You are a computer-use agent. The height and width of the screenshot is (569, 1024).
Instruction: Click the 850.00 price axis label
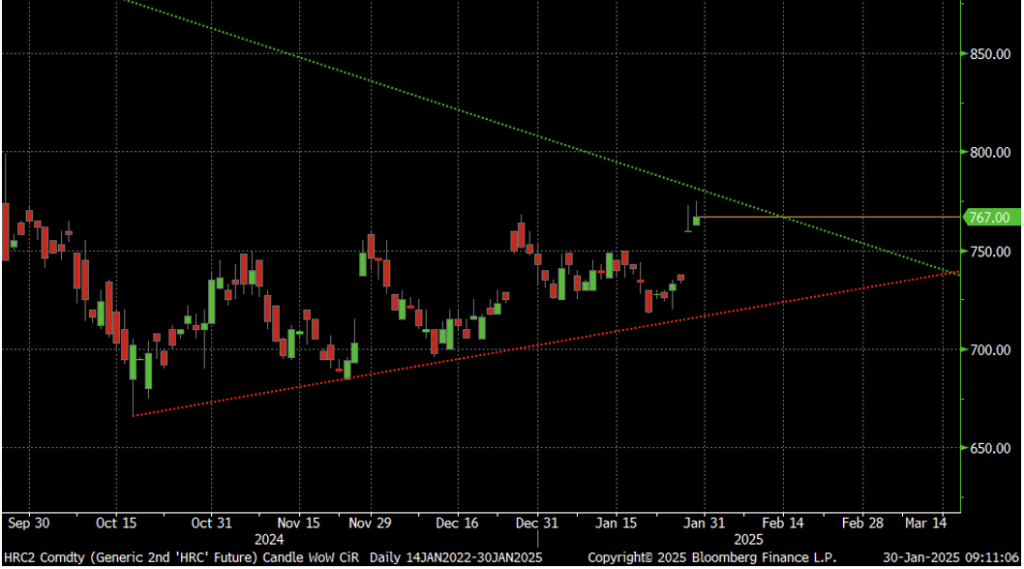(988, 54)
